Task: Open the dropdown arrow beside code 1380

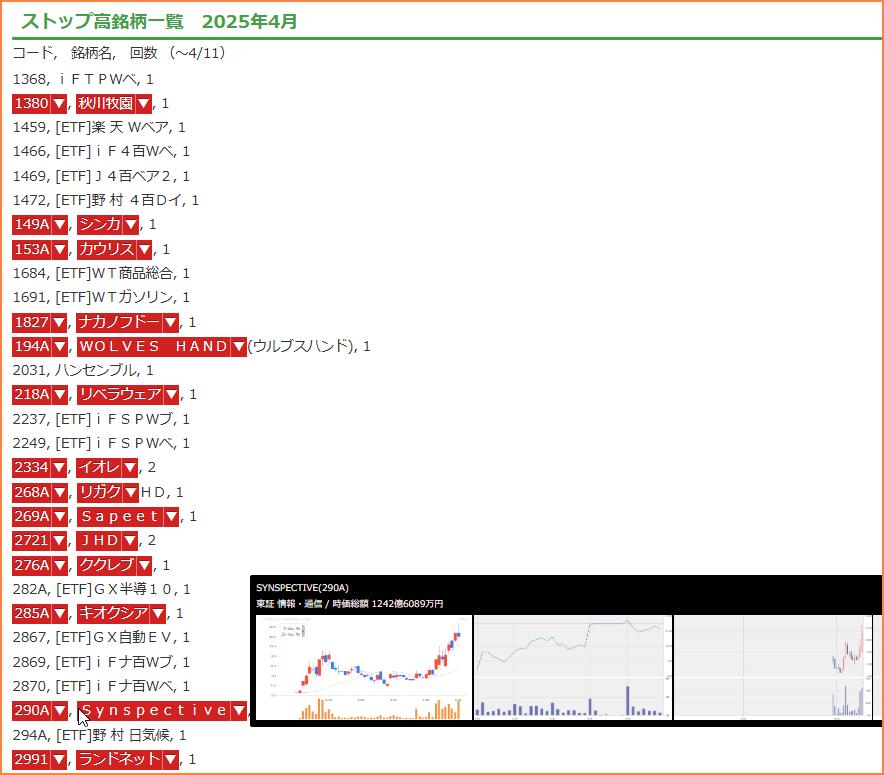Action: point(59,104)
